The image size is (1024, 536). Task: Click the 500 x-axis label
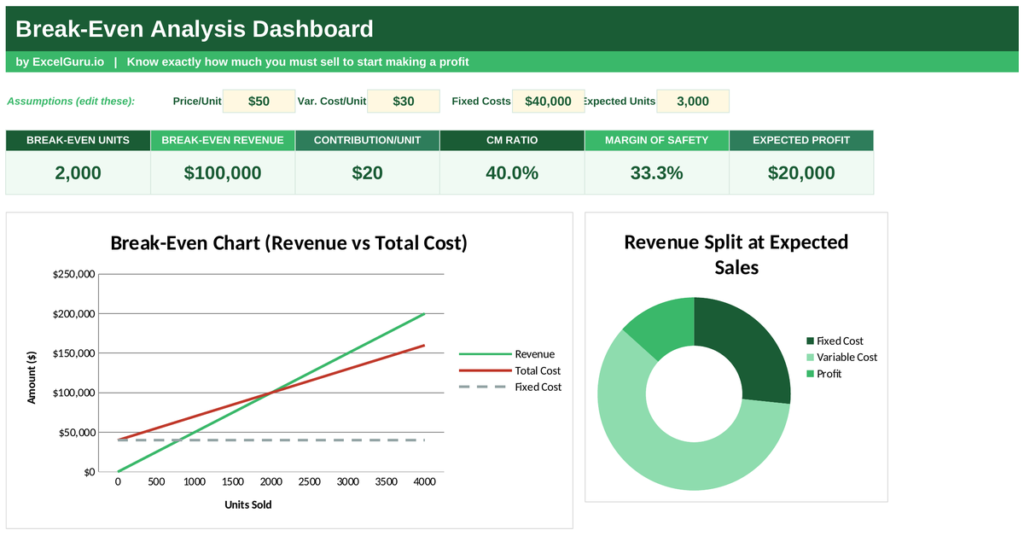(x=156, y=482)
